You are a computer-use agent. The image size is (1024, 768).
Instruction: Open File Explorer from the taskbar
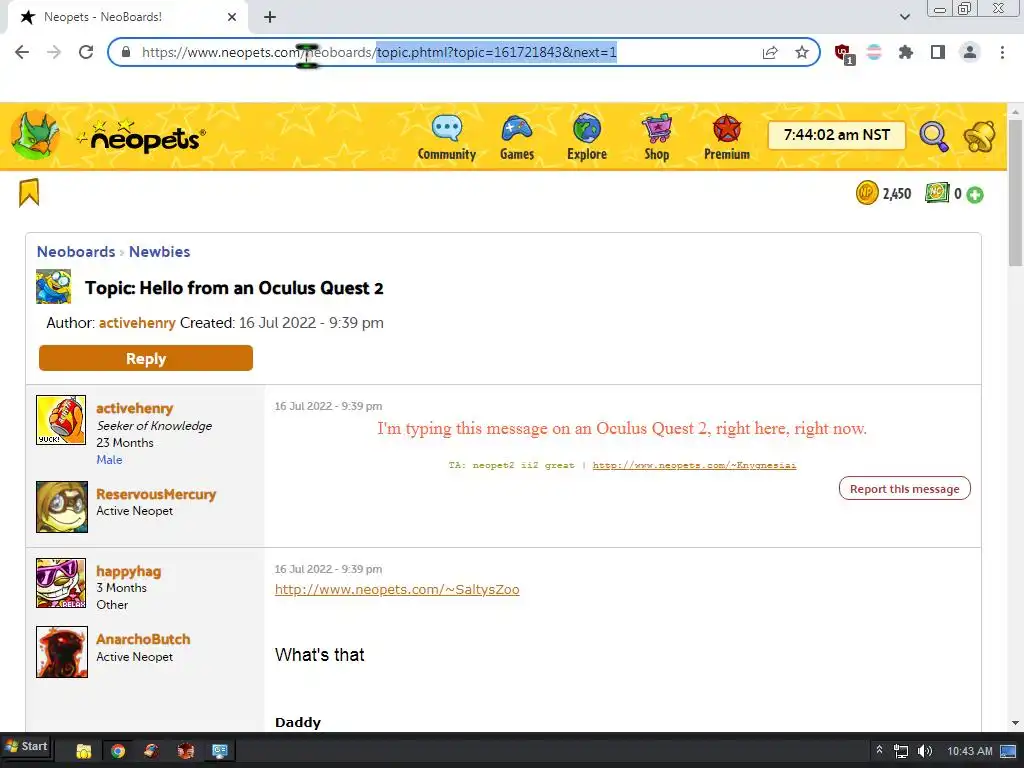click(84, 751)
